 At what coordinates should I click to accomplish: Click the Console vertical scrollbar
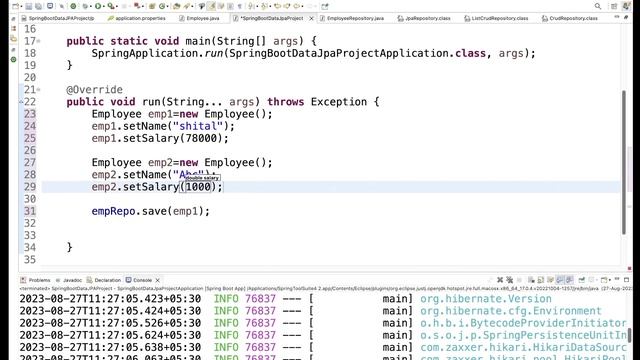[629, 336]
